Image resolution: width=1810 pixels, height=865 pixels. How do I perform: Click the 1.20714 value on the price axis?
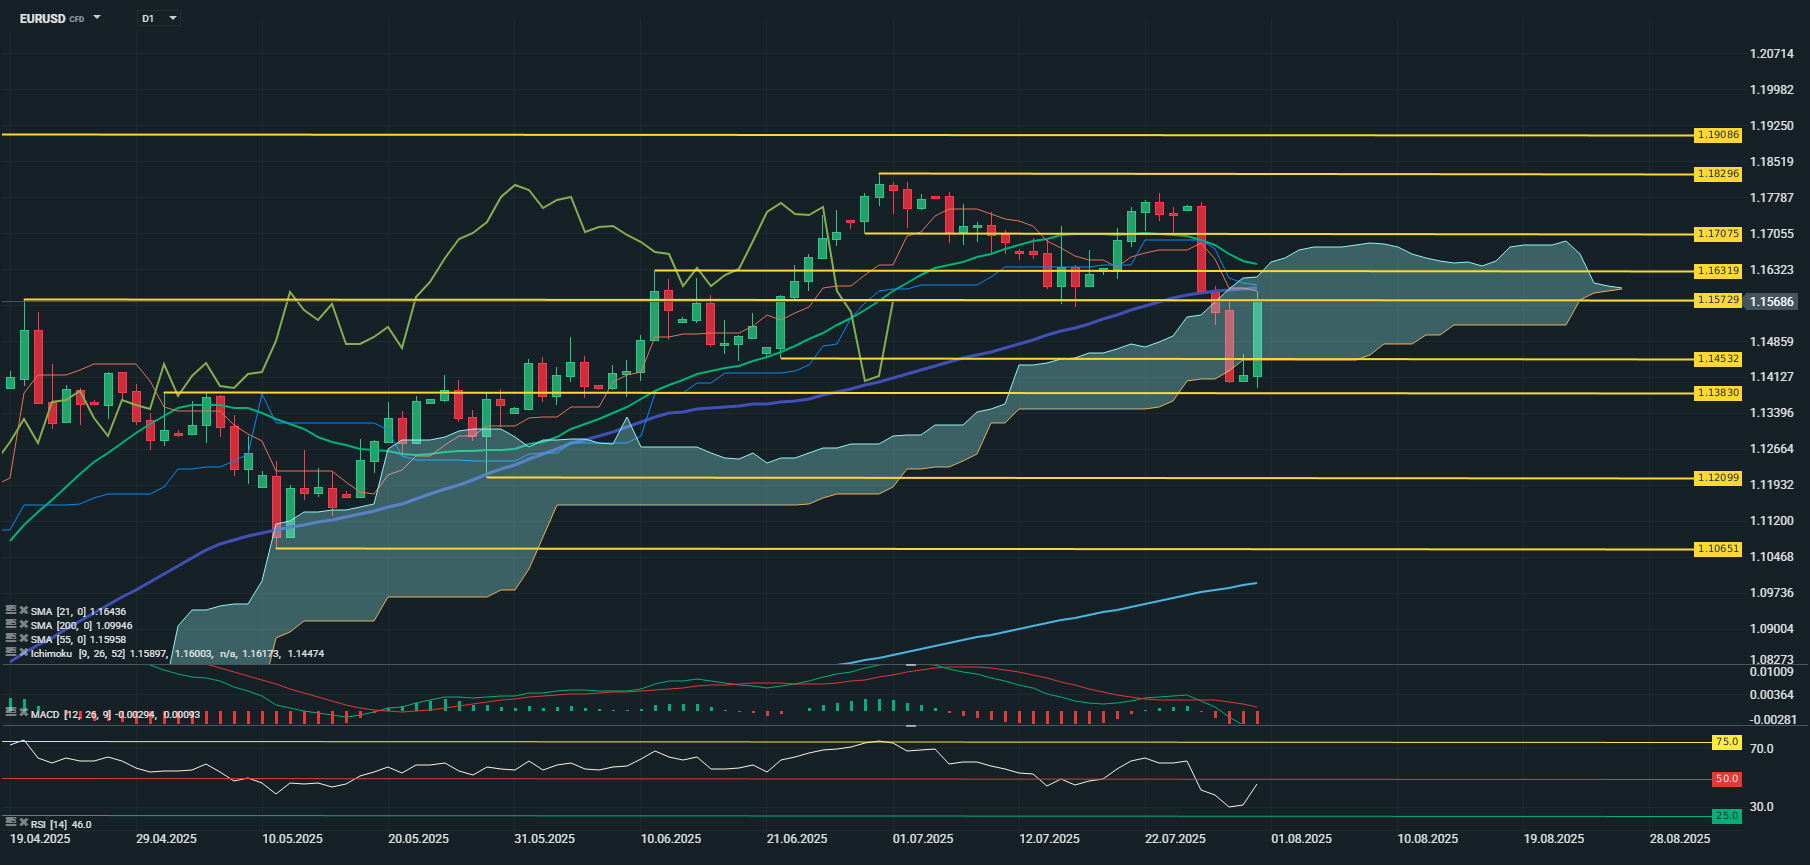1771,54
